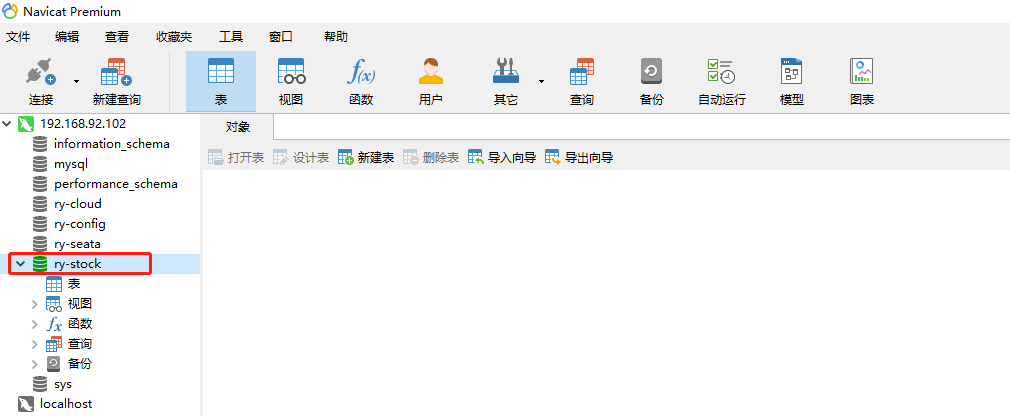Select the ry-config database
The image size is (1010, 416).
80,224
